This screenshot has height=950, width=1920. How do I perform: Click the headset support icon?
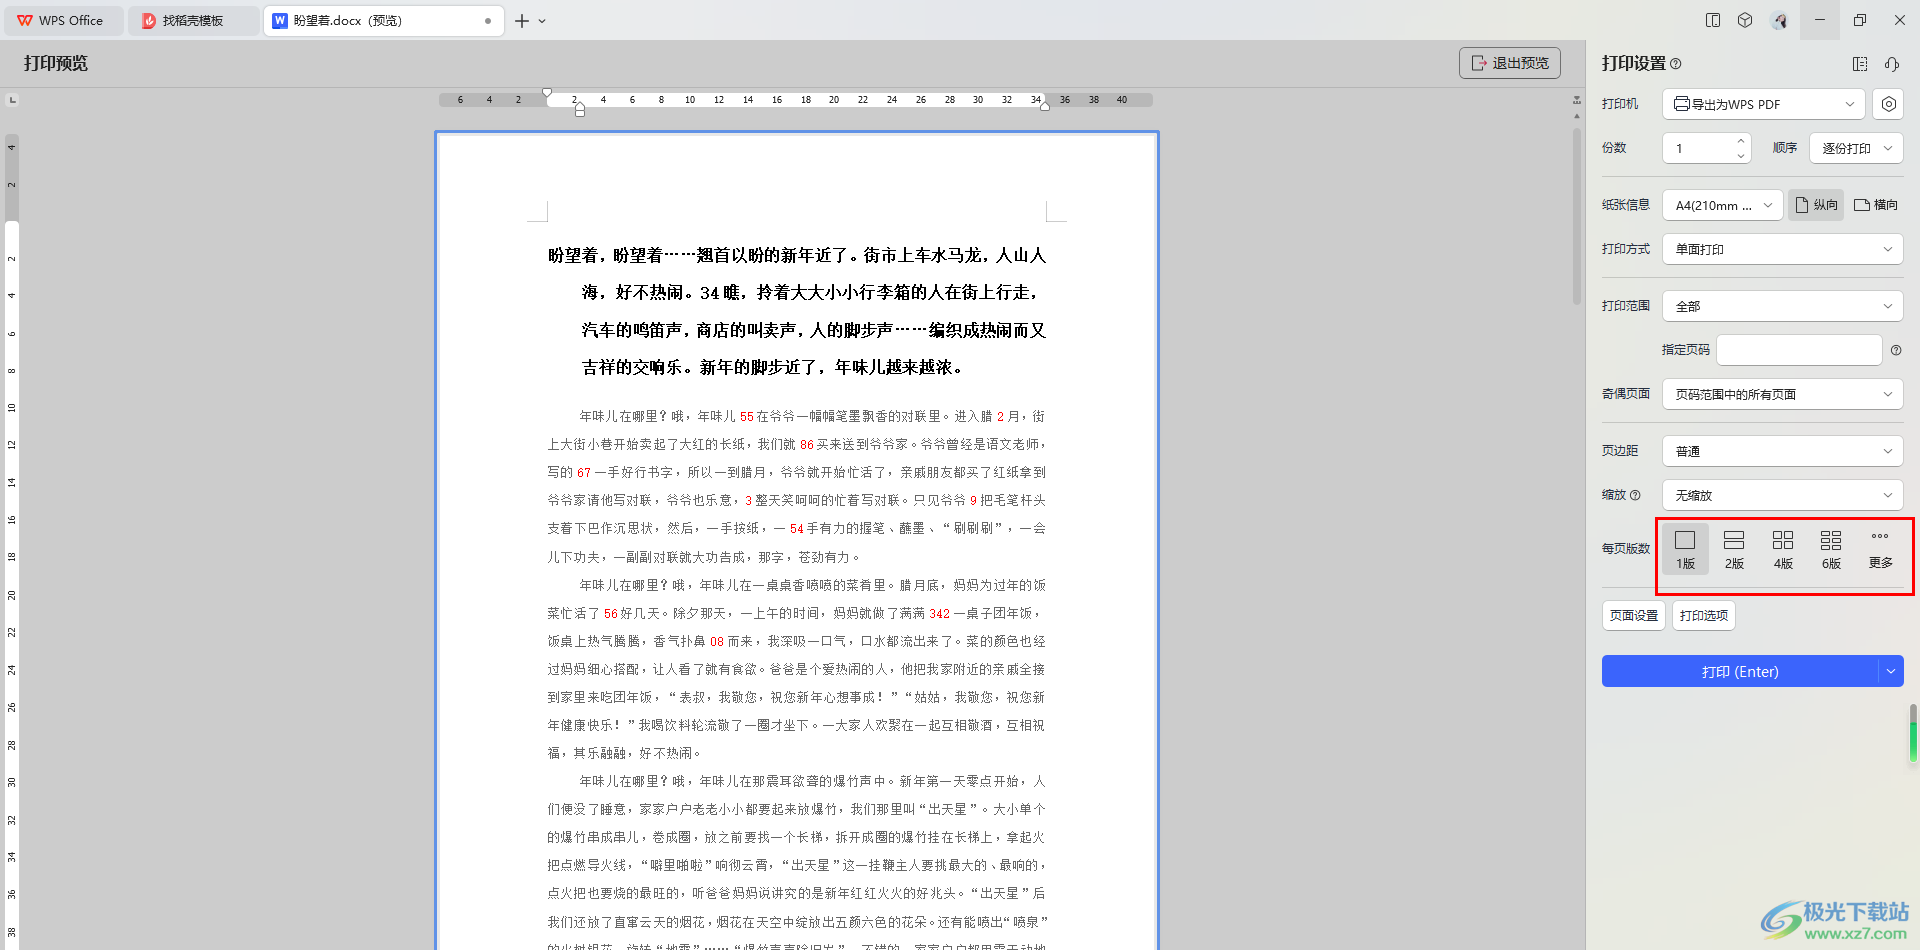1892,64
